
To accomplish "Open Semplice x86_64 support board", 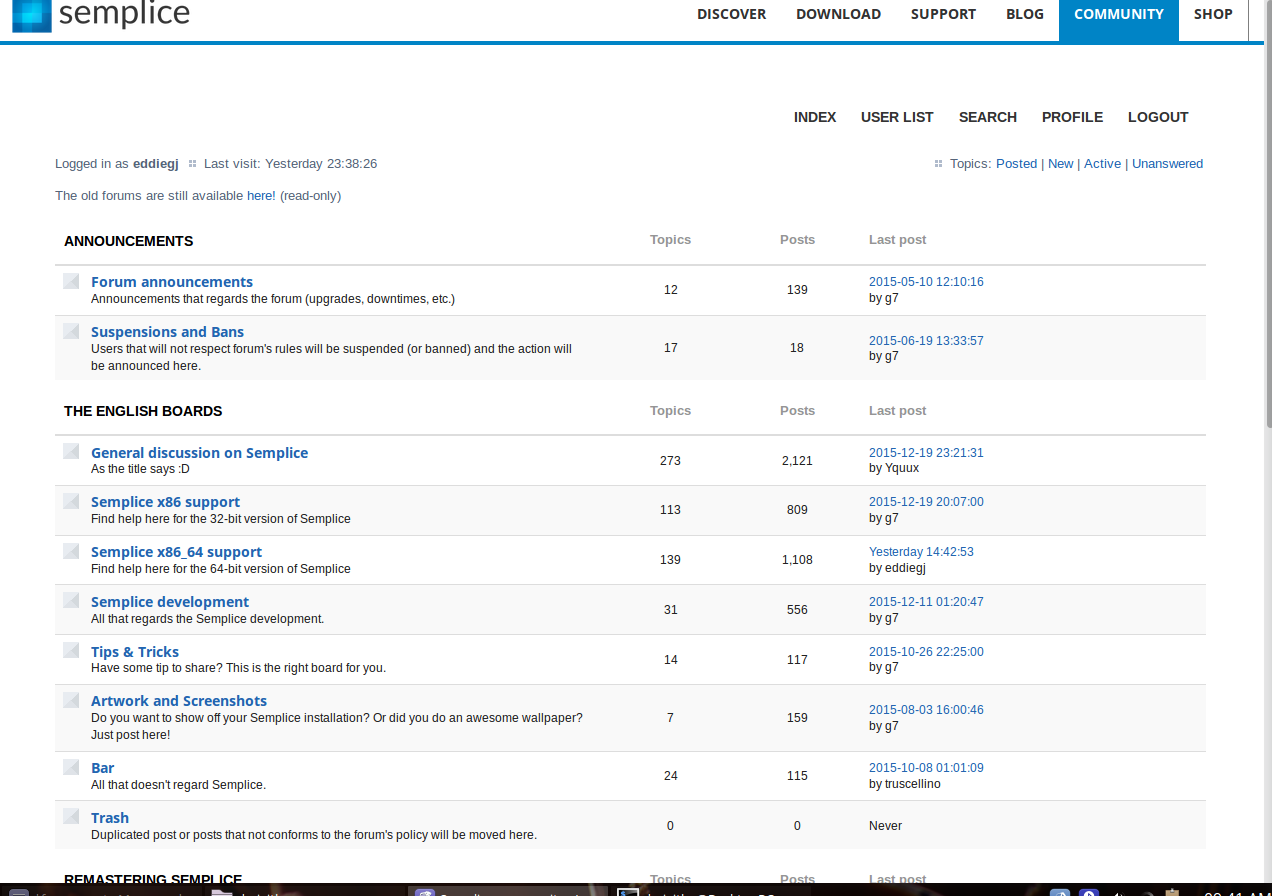I will click(x=176, y=552).
